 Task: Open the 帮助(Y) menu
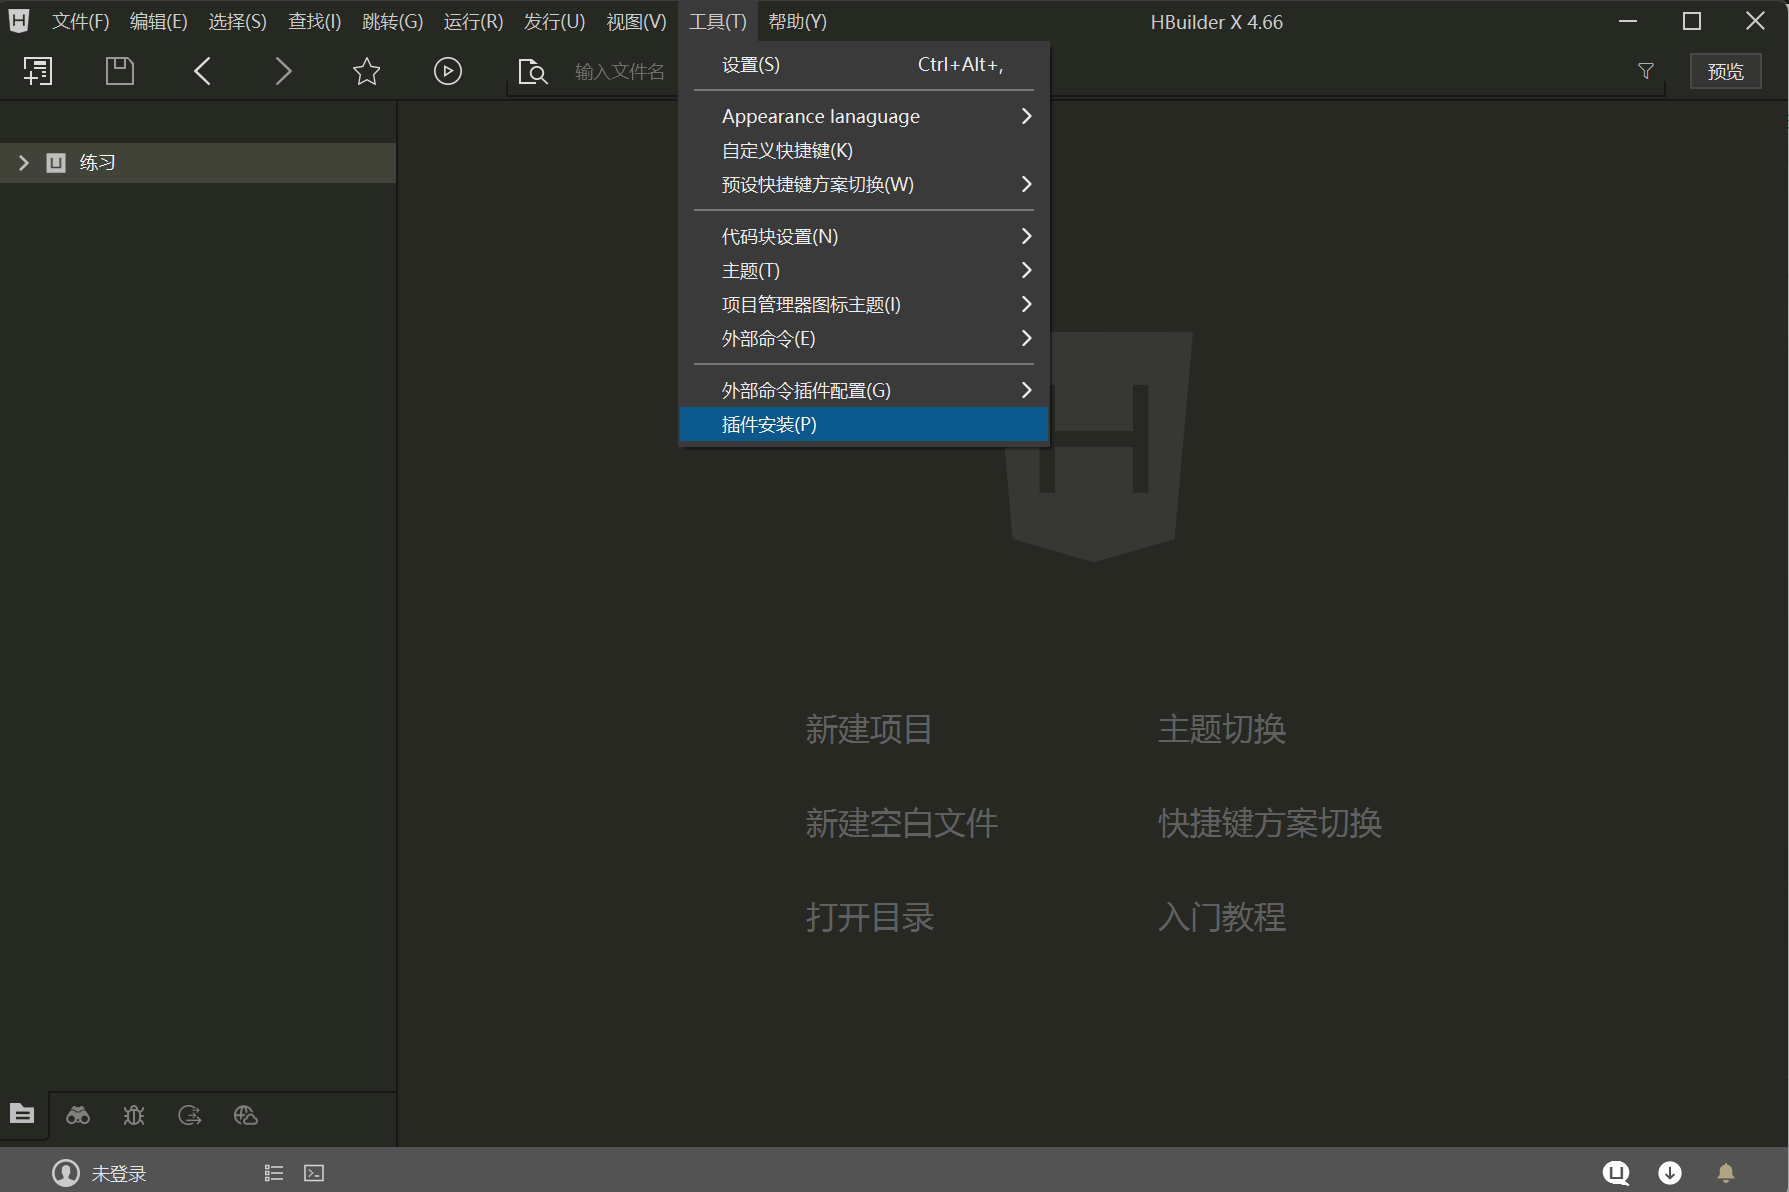(797, 21)
